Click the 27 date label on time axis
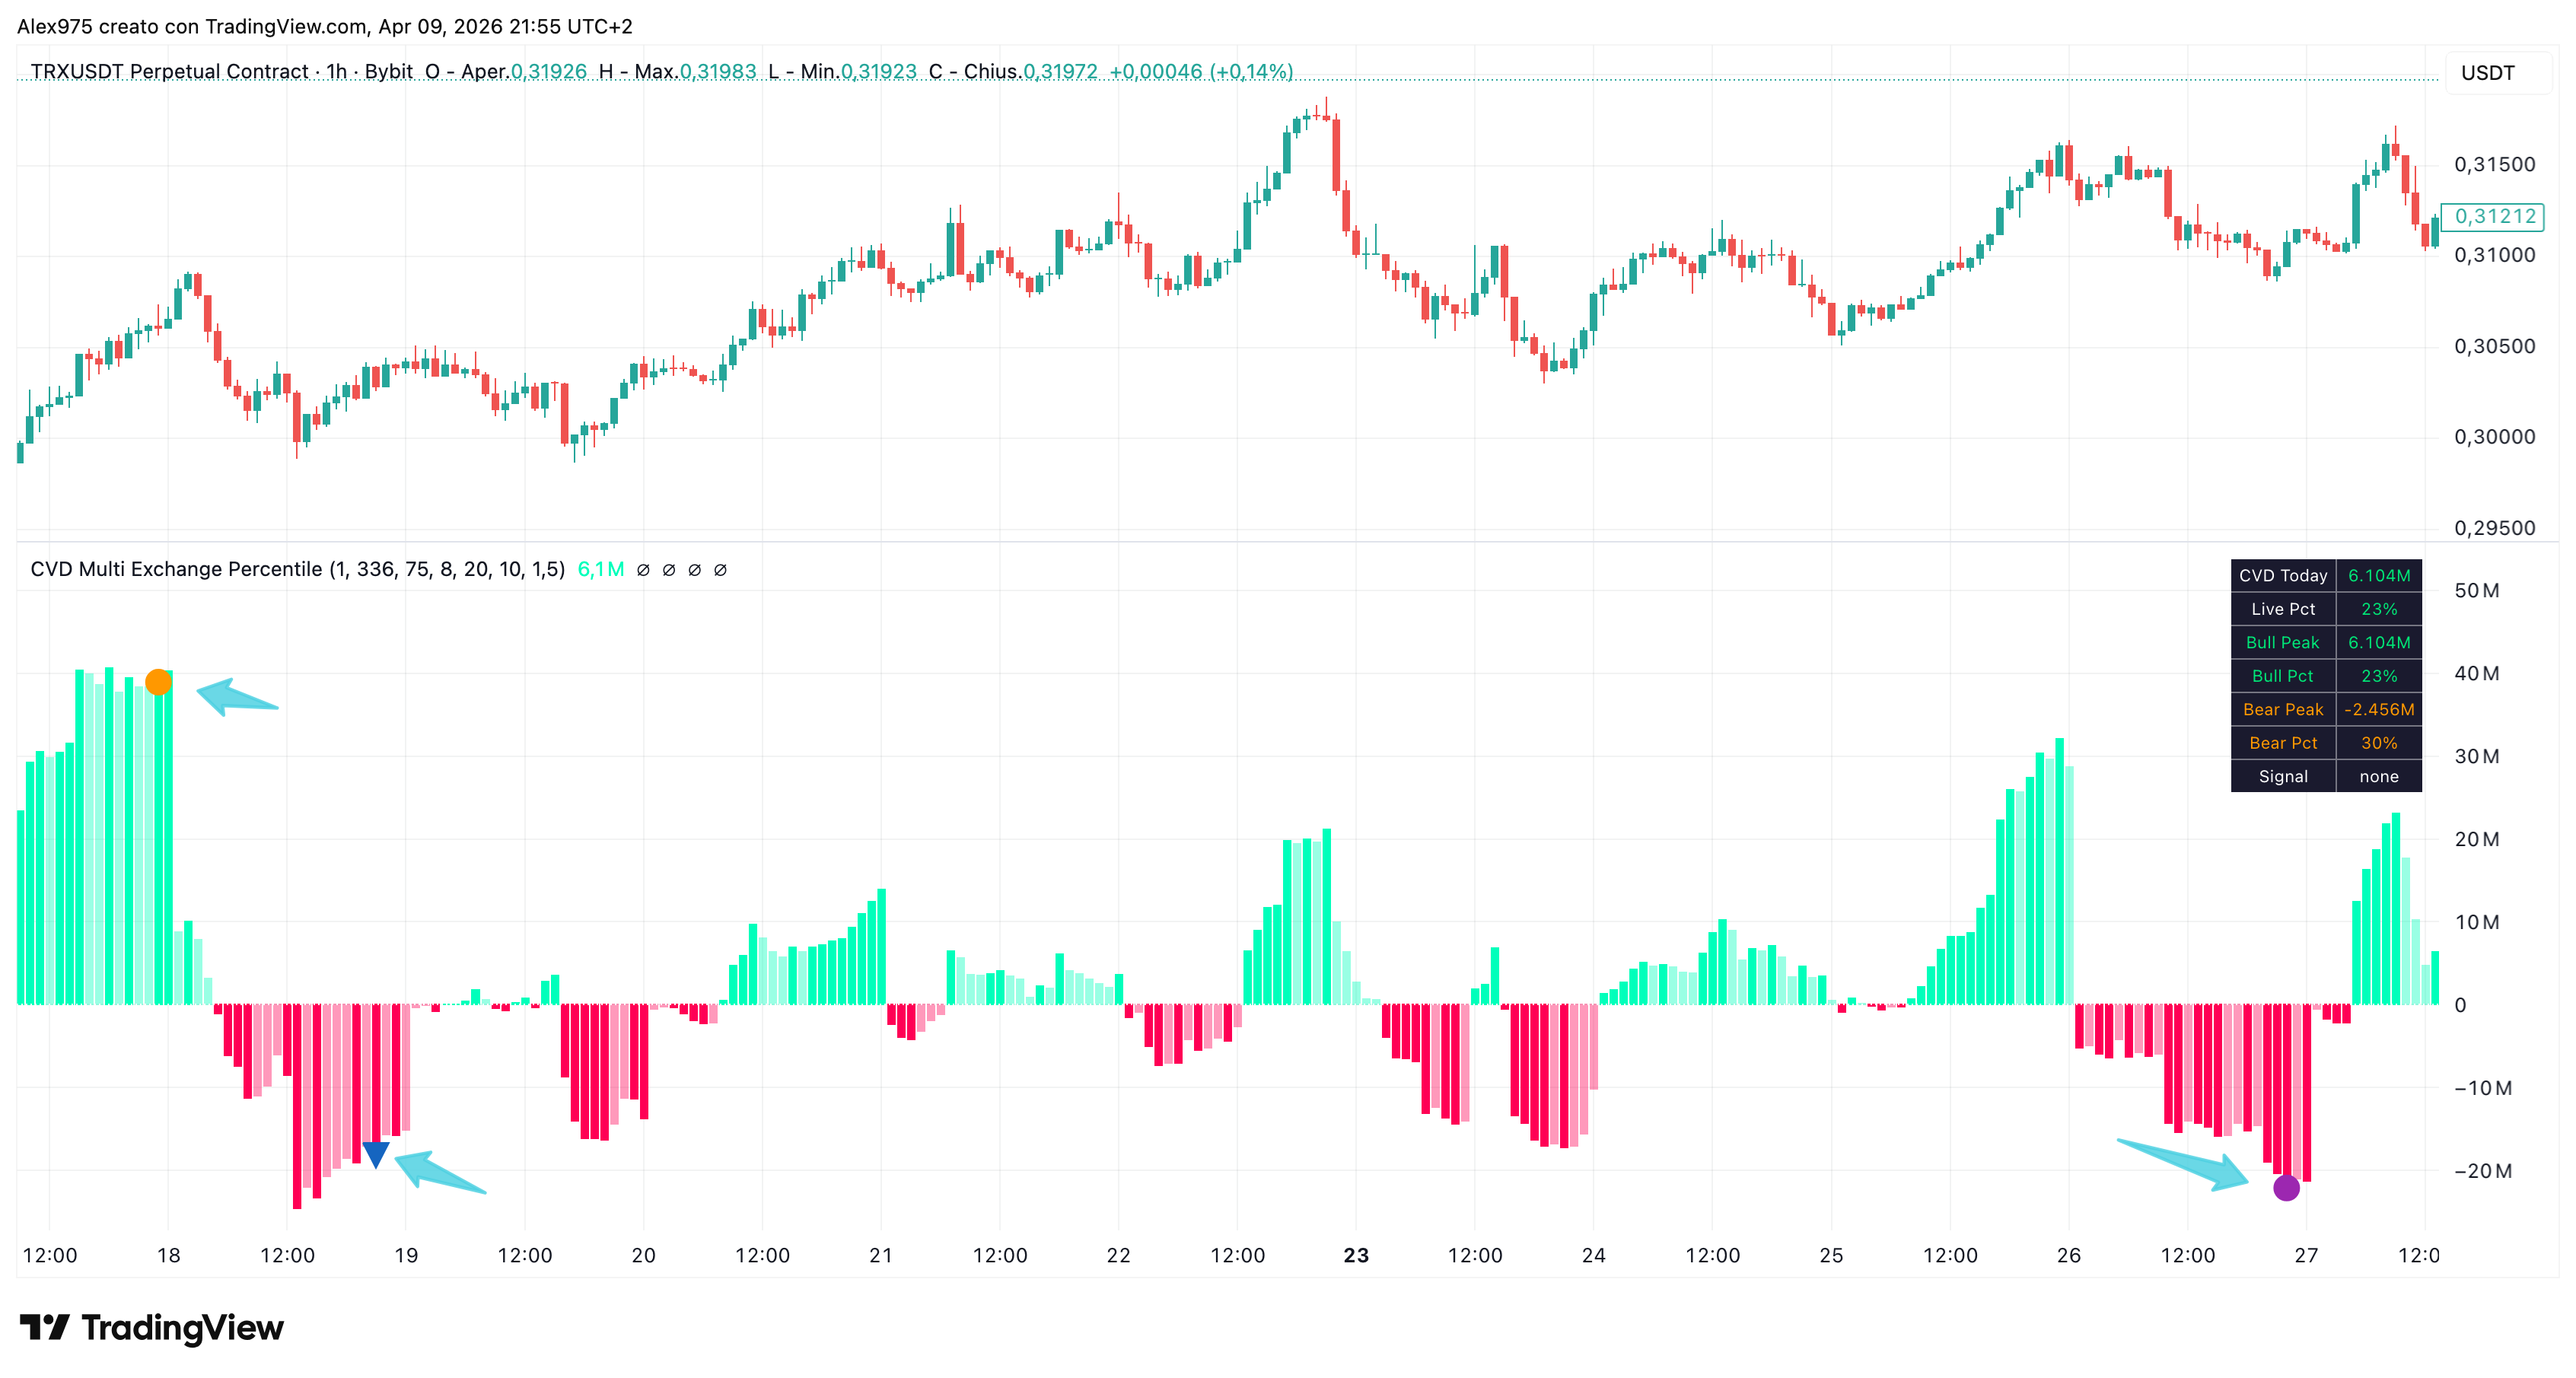Image resolution: width=2576 pixels, height=1378 pixels. coord(2306,1256)
